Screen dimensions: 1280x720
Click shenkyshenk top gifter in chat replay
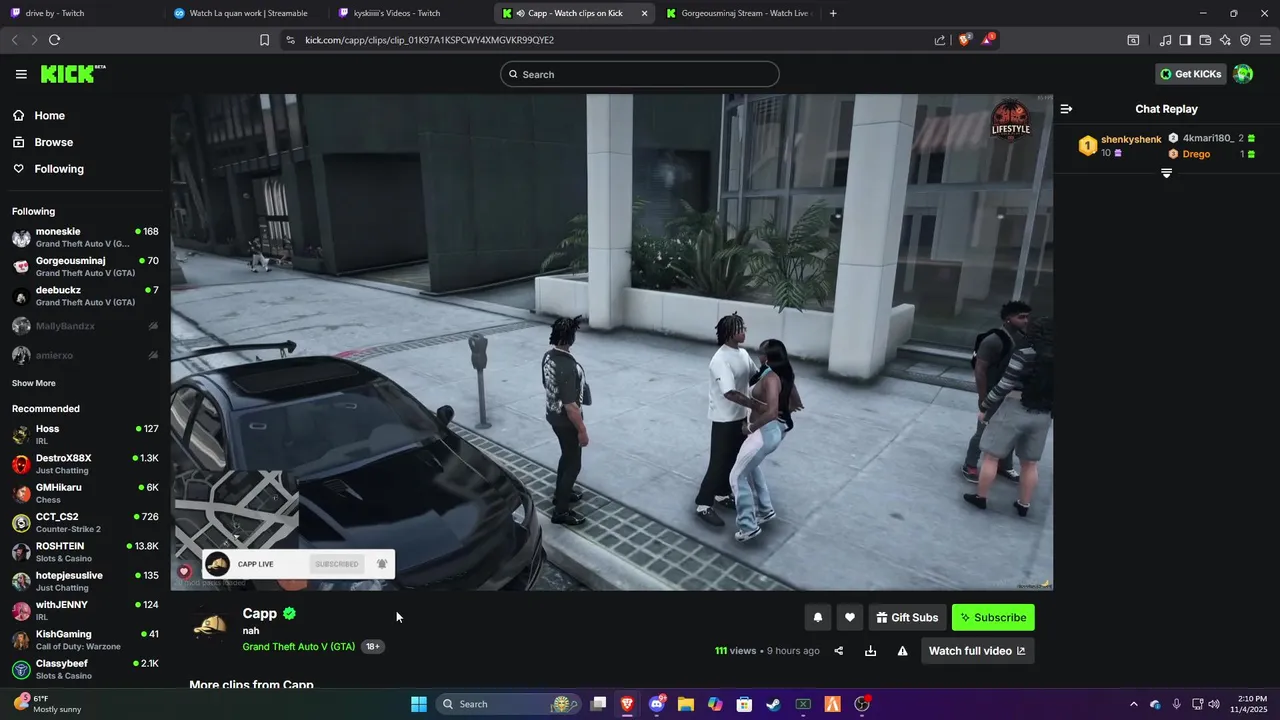1130,140
